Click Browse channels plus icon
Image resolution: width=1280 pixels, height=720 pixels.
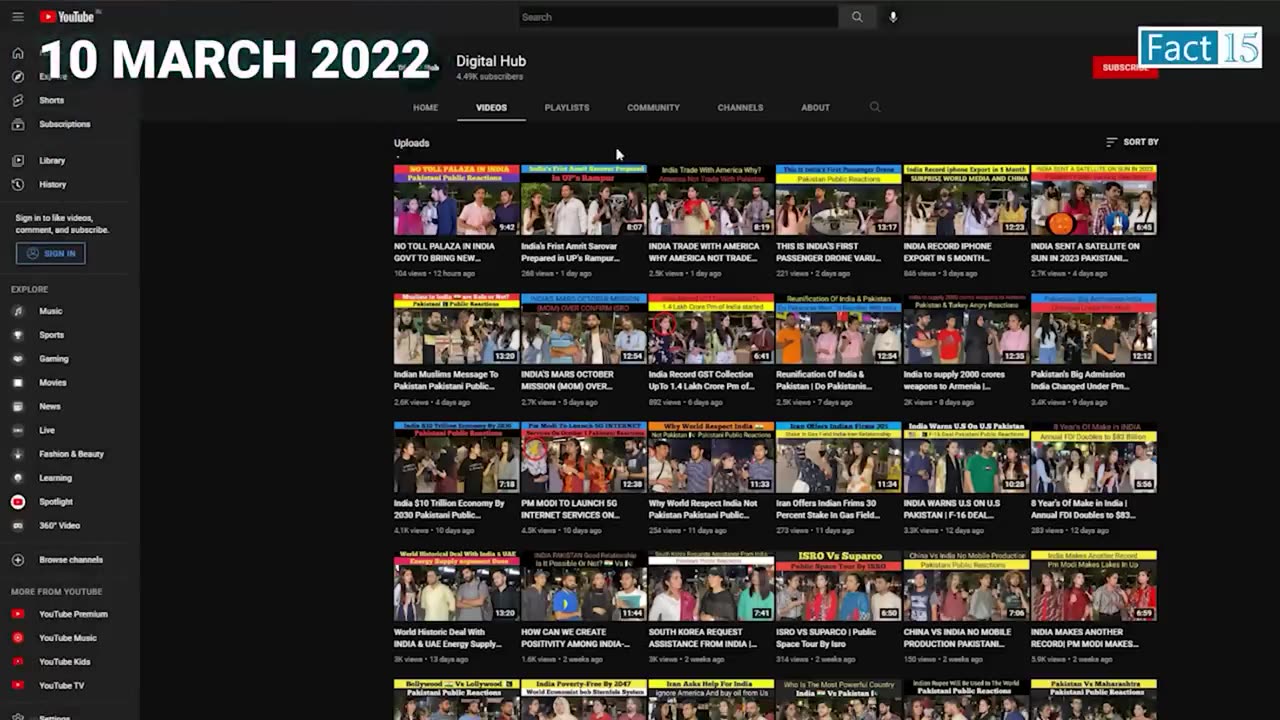point(18,560)
